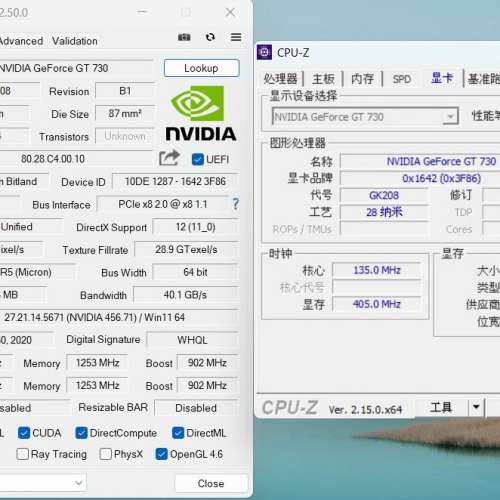500x500 pixels.
Task: Enable the Ray Tracing checkbox
Action: click(22, 454)
